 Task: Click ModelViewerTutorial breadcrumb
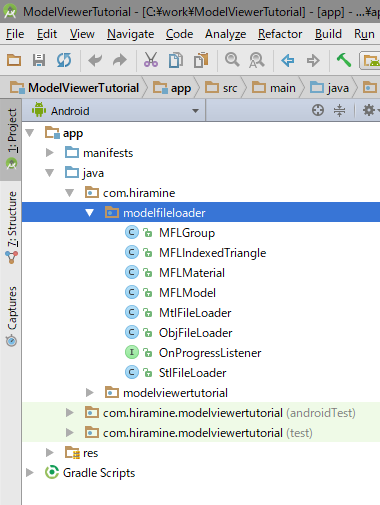(75, 88)
